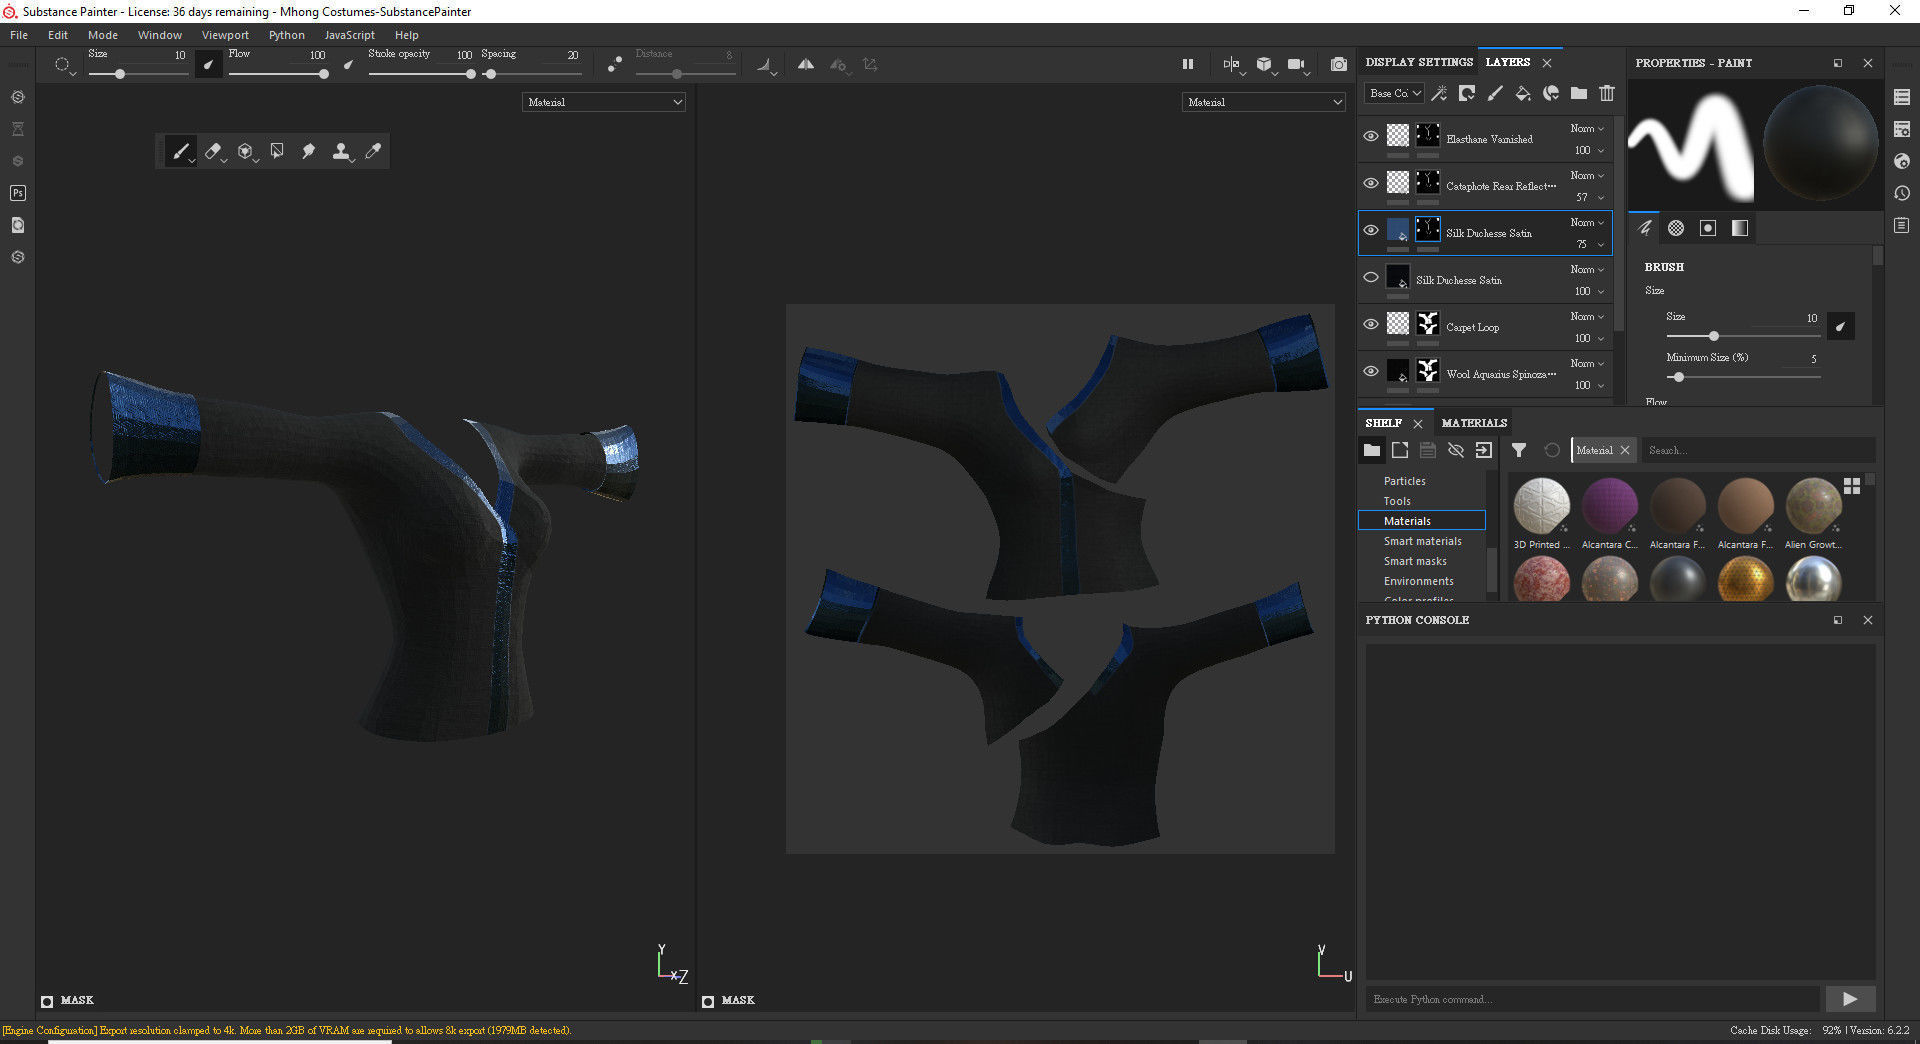Open the Texture Set Settings panel icon
This screenshot has height=1044, width=1920.
[1902, 129]
